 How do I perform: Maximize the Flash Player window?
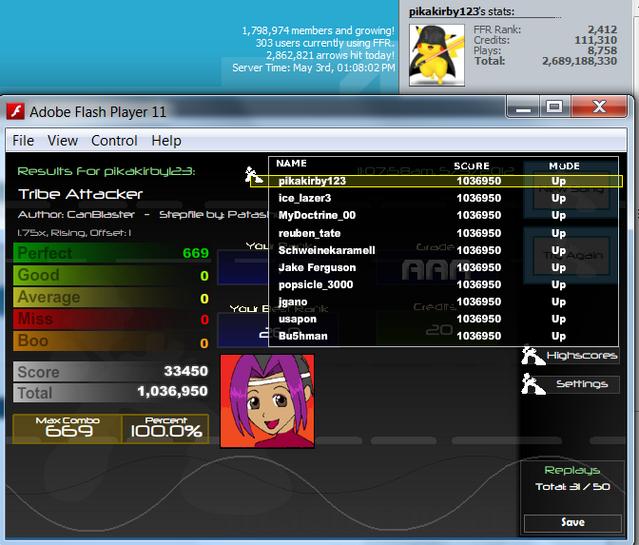(554, 107)
